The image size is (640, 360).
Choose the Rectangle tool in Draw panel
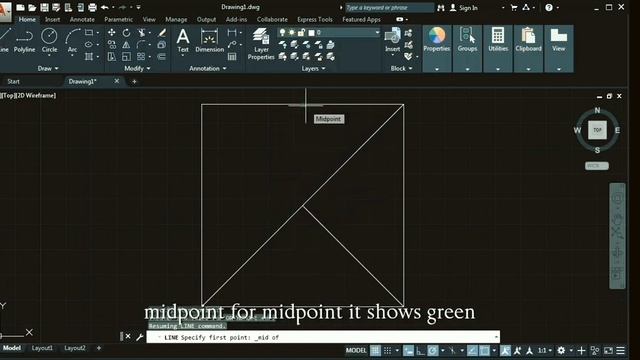click(x=89, y=33)
